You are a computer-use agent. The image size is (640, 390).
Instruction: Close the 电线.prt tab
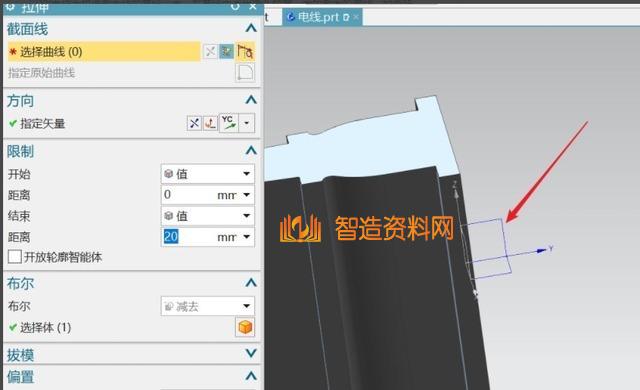pos(356,17)
